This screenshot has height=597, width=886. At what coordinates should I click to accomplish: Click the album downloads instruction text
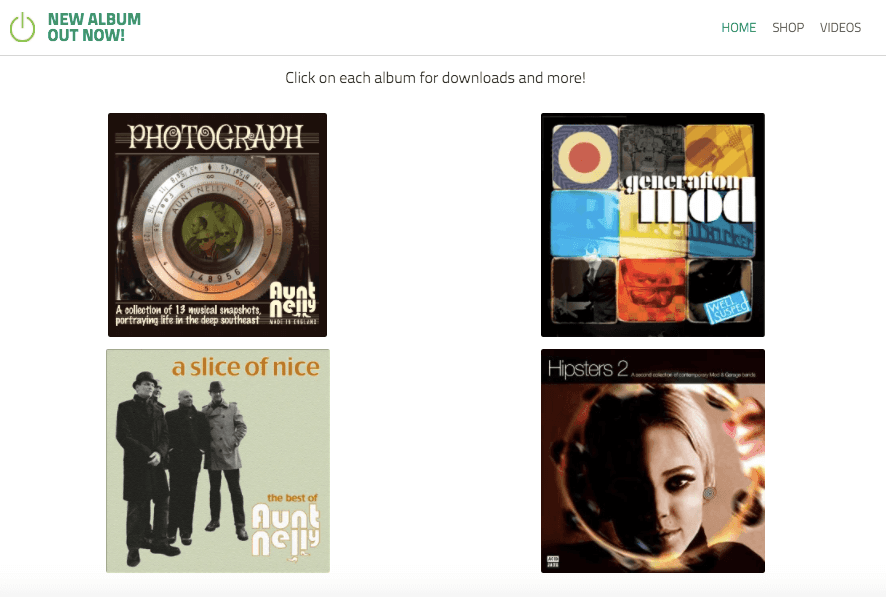435,78
